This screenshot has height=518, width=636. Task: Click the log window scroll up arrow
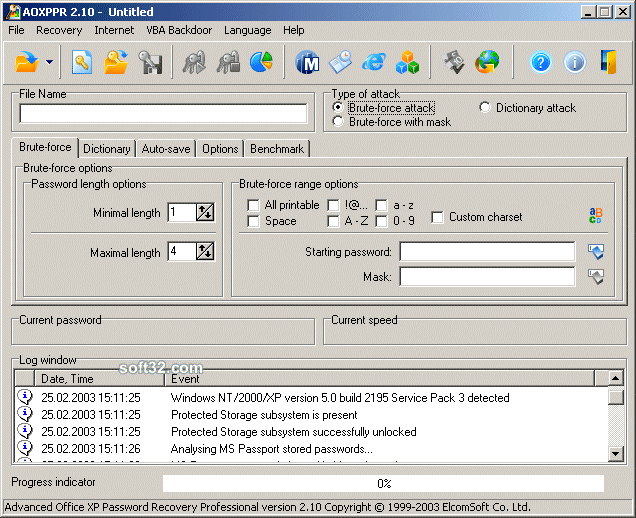tap(616, 378)
